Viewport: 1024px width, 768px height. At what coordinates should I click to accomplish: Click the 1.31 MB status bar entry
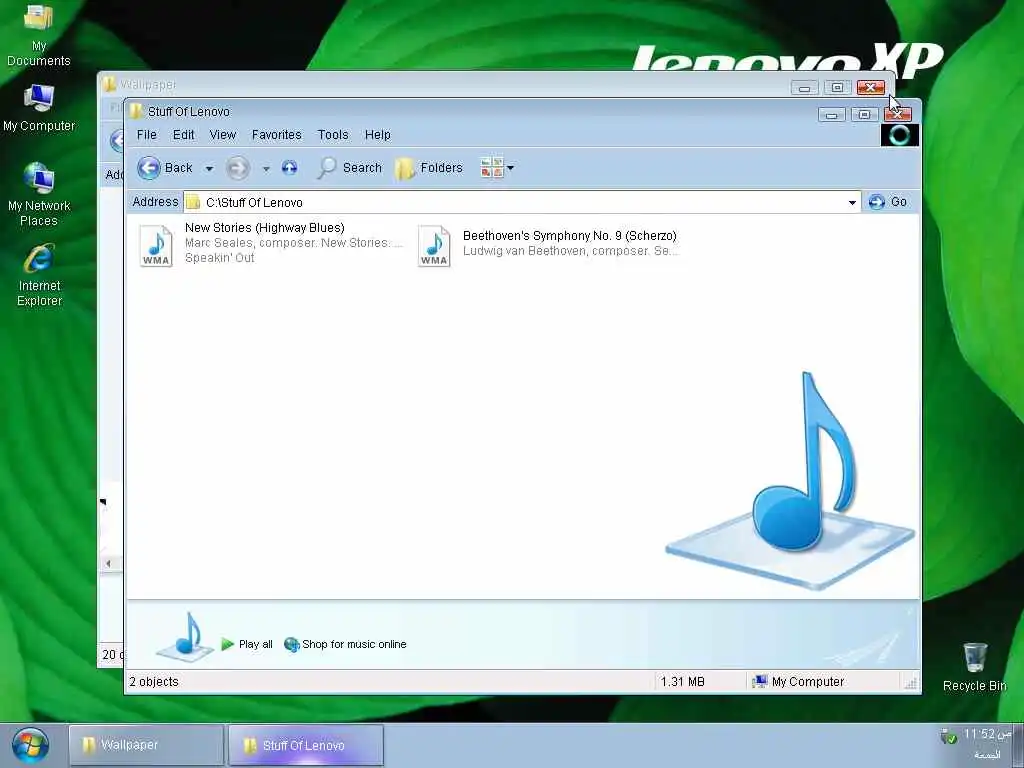682,682
